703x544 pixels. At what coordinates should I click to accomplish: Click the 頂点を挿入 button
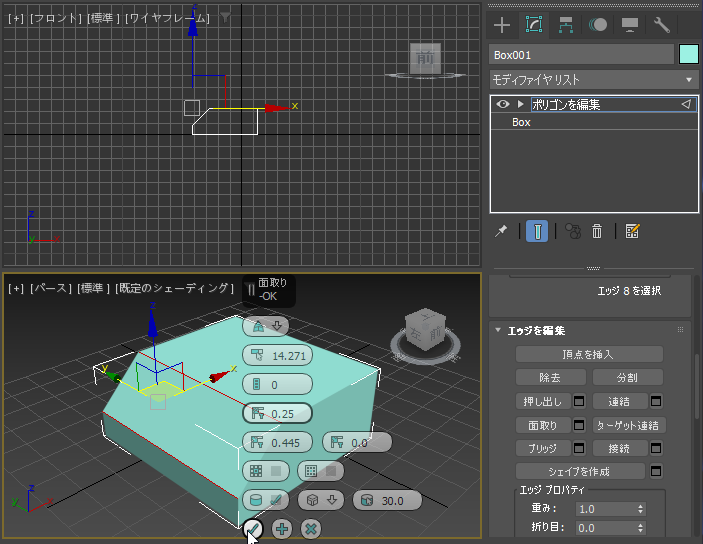tap(589, 354)
